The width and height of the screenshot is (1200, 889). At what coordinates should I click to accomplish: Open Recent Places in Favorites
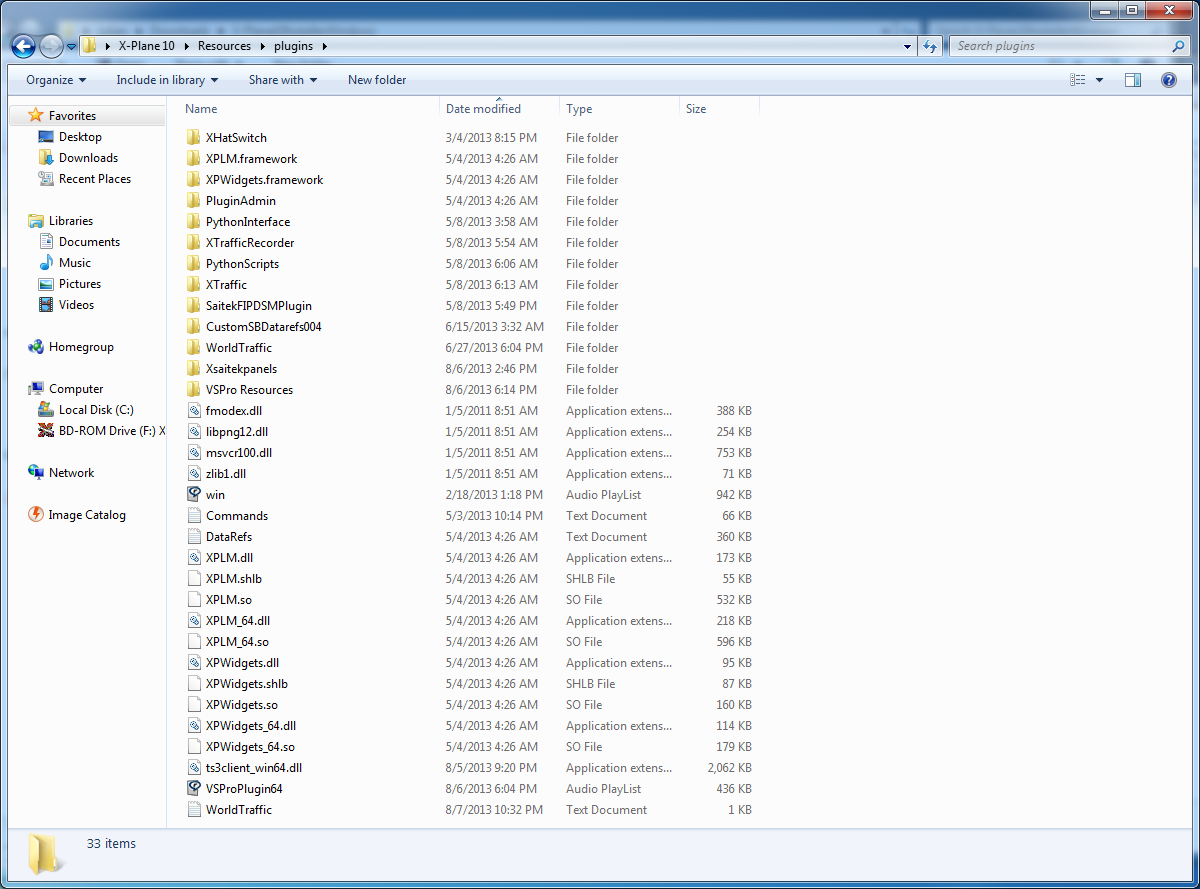pos(95,179)
